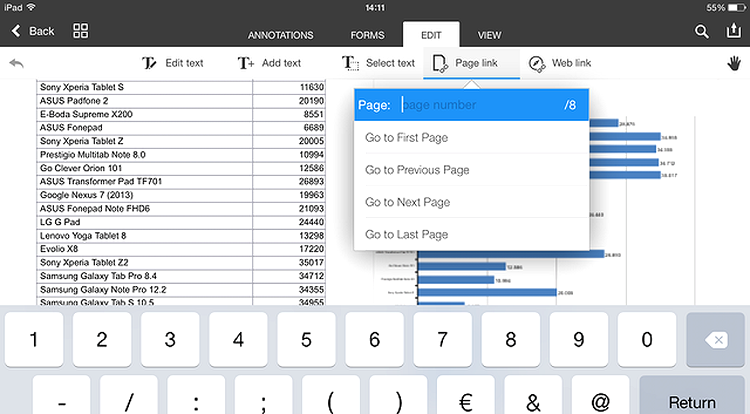Click the Sony Xperia Tablet S cell
The width and height of the screenshot is (750, 414).
(x=144, y=87)
